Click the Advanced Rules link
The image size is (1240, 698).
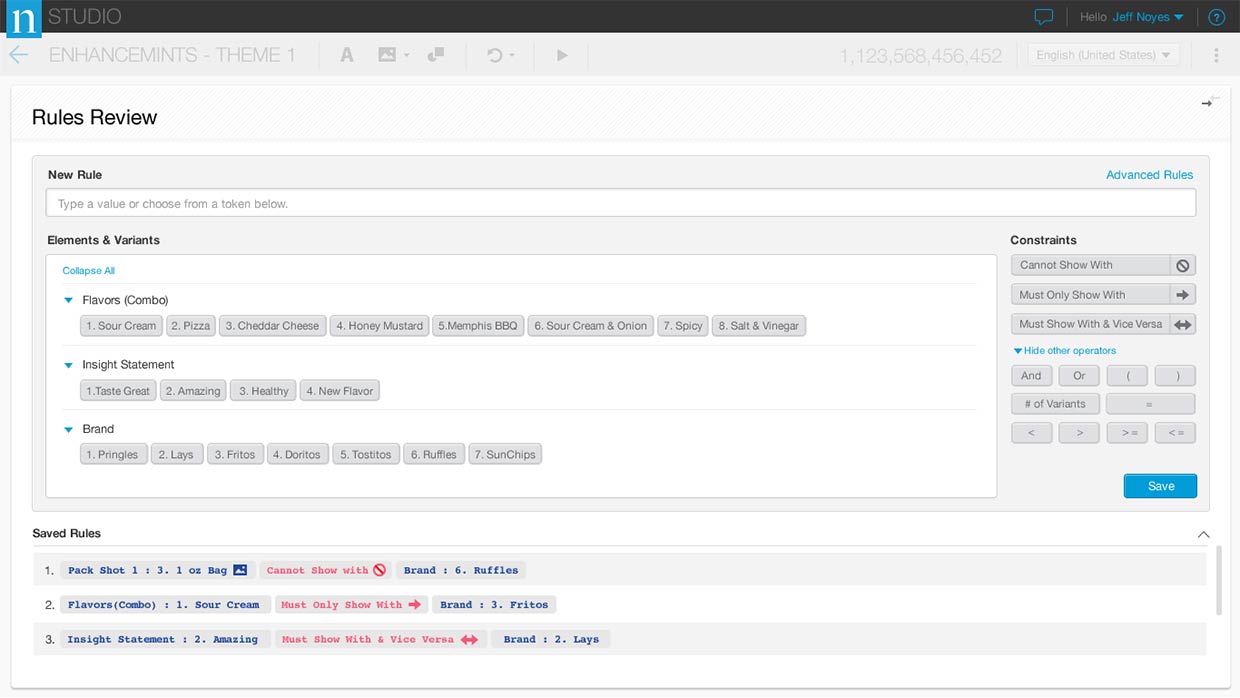pos(1149,175)
